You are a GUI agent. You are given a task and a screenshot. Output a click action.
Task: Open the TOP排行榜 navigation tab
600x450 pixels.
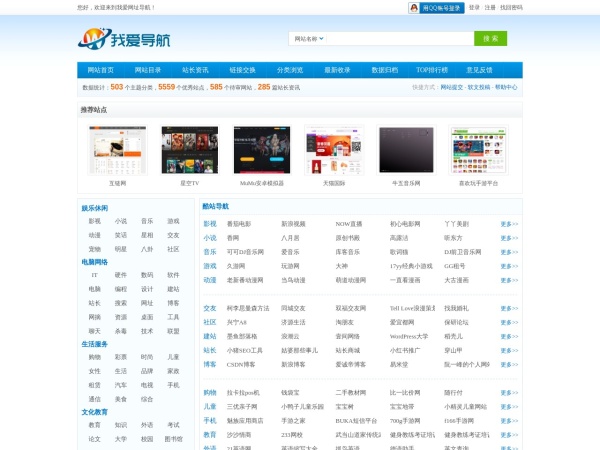coord(432,70)
